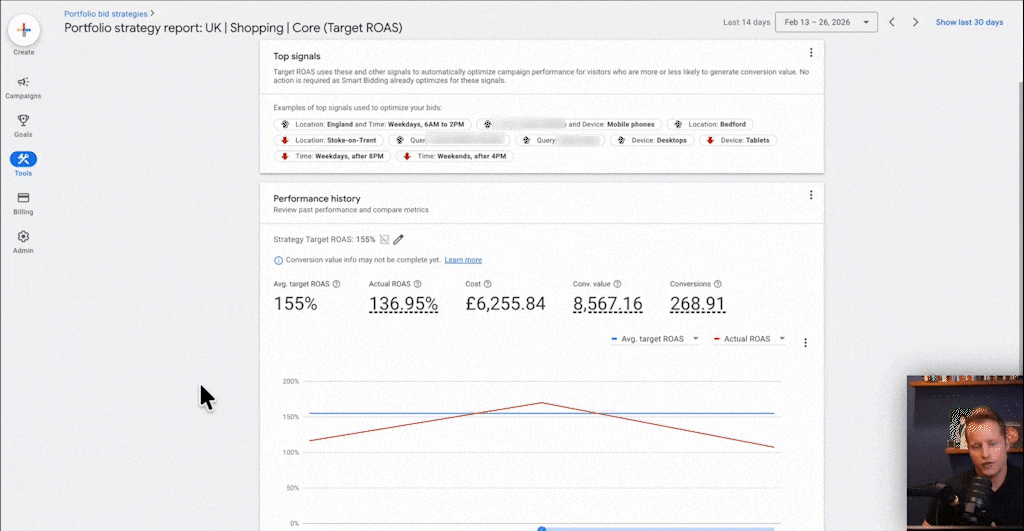Image resolution: width=1024 pixels, height=531 pixels.
Task: Open the Goals trophy icon
Action: tap(23, 120)
